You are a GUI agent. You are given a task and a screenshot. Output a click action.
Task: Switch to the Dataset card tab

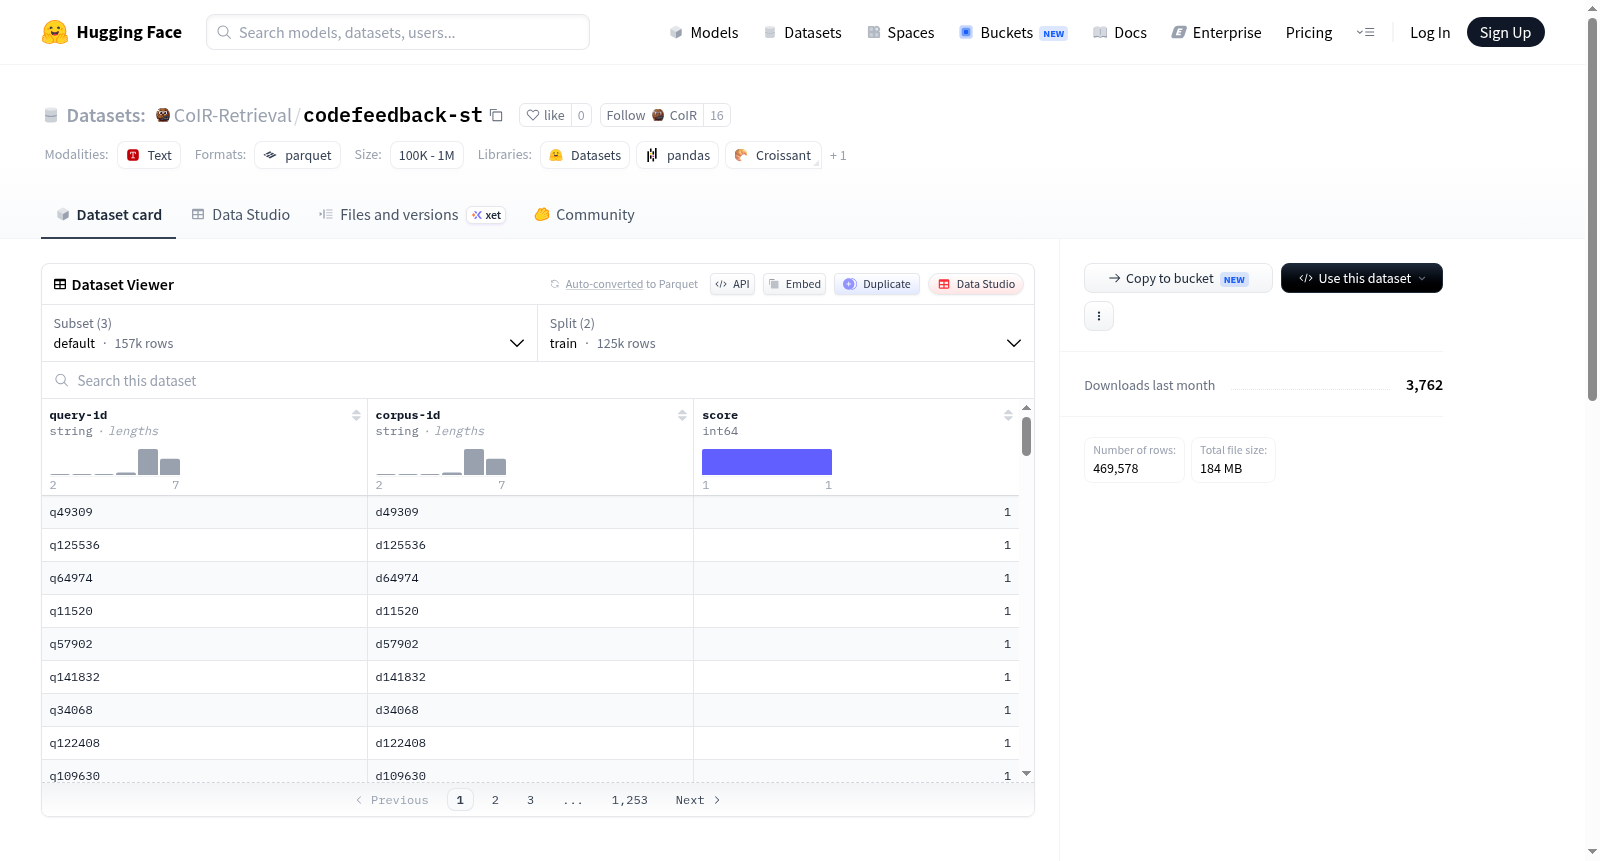108,215
